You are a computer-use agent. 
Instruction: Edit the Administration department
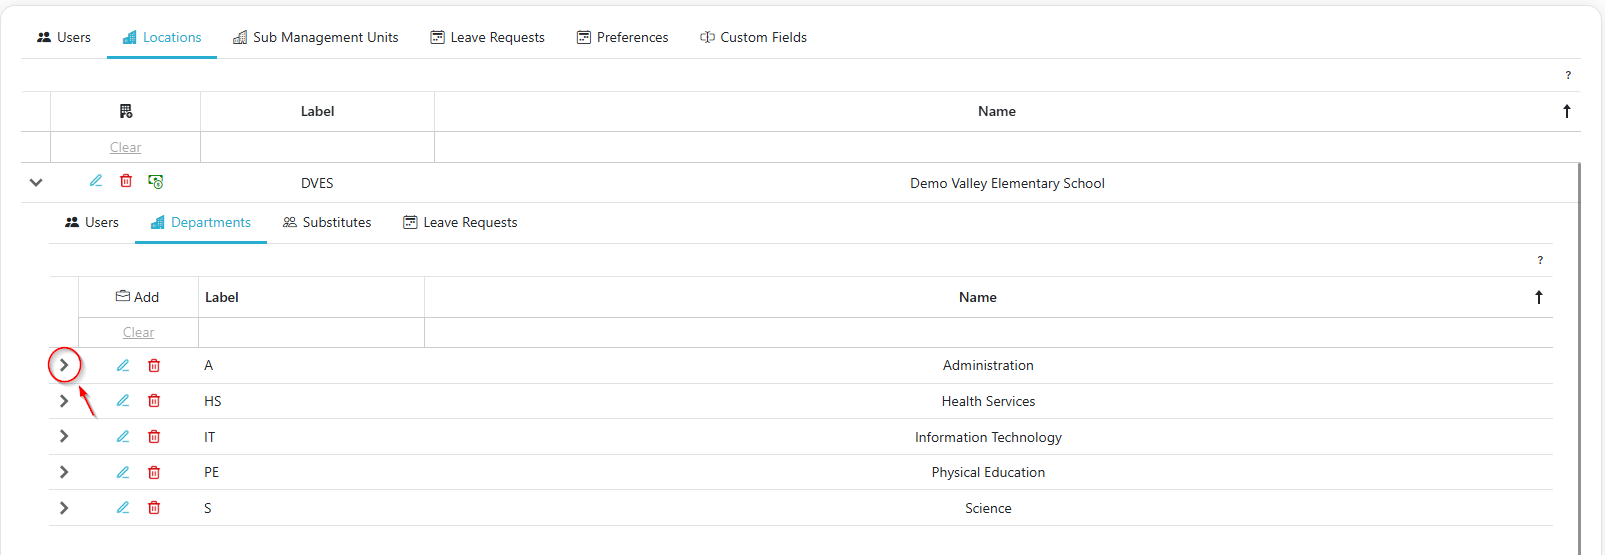[123, 366]
